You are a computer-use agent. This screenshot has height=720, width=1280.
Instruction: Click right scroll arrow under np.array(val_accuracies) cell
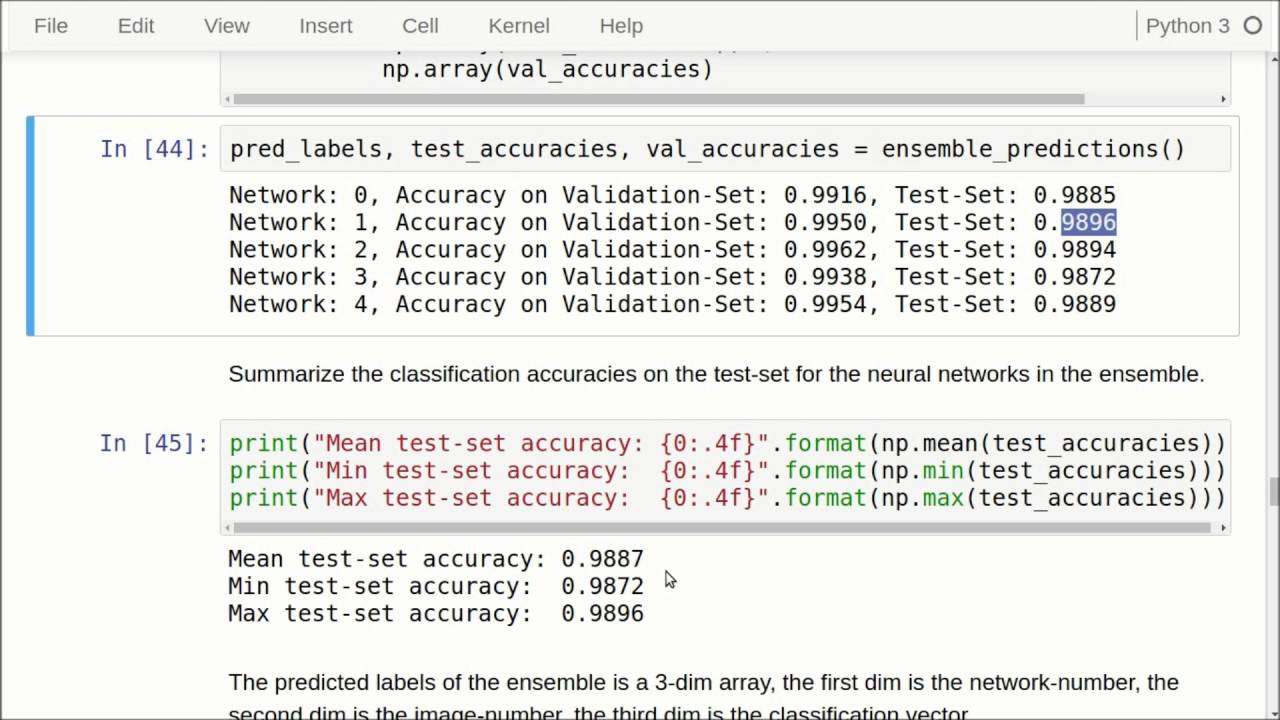coord(1223,99)
